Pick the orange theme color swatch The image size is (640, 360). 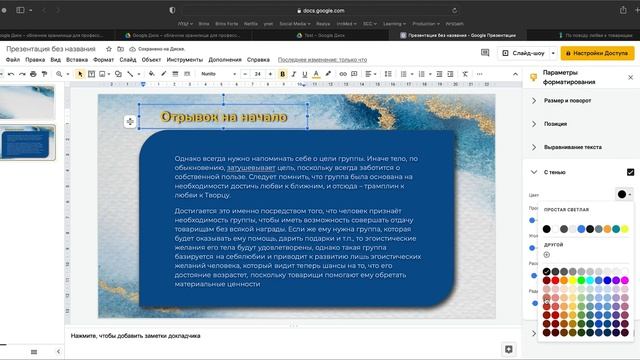[607, 229]
